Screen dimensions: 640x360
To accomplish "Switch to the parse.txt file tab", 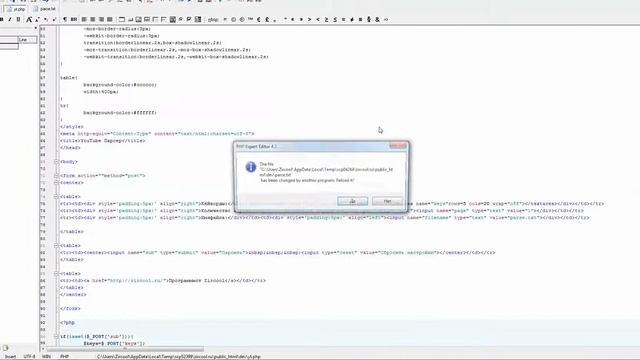I will 44,9.
